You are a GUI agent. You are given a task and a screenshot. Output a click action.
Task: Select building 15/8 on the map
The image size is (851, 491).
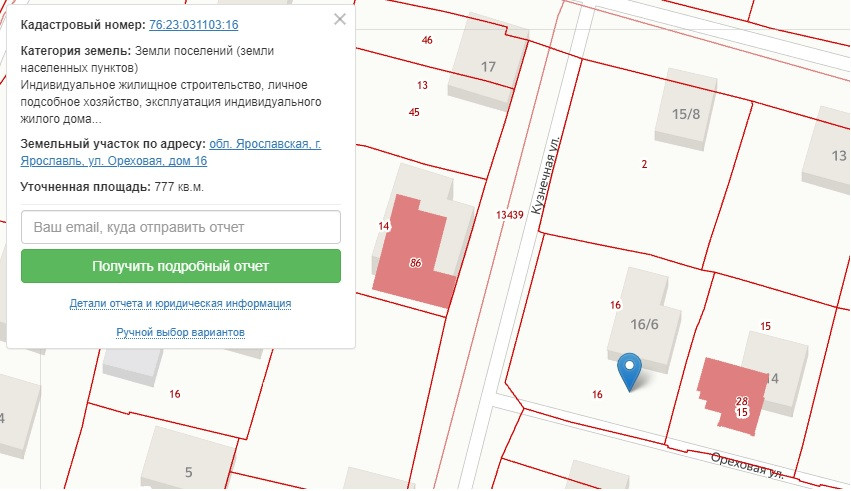[686, 114]
